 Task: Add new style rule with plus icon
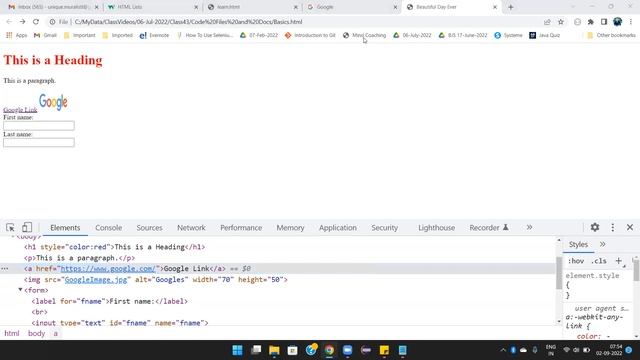(618, 261)
